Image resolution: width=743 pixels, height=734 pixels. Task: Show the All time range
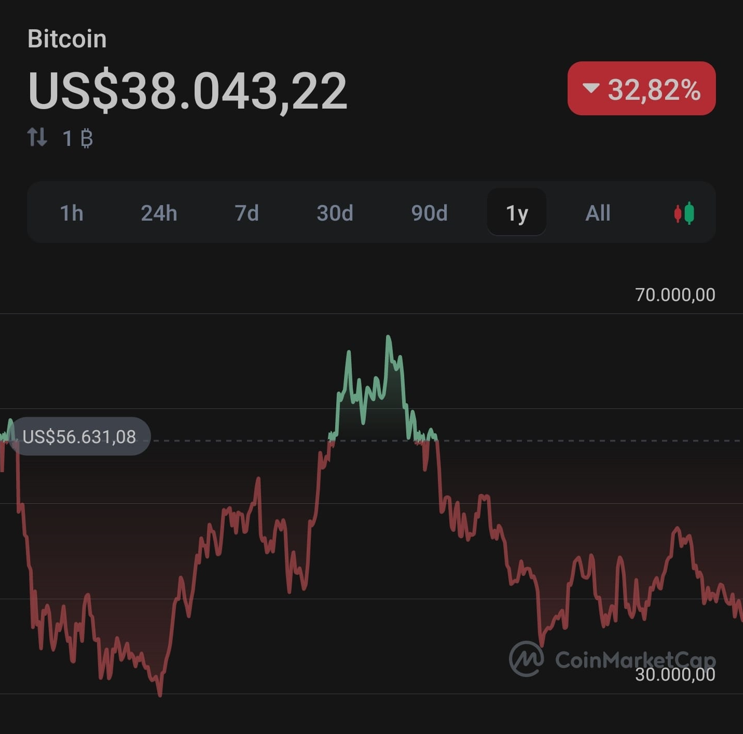[598, 213]
